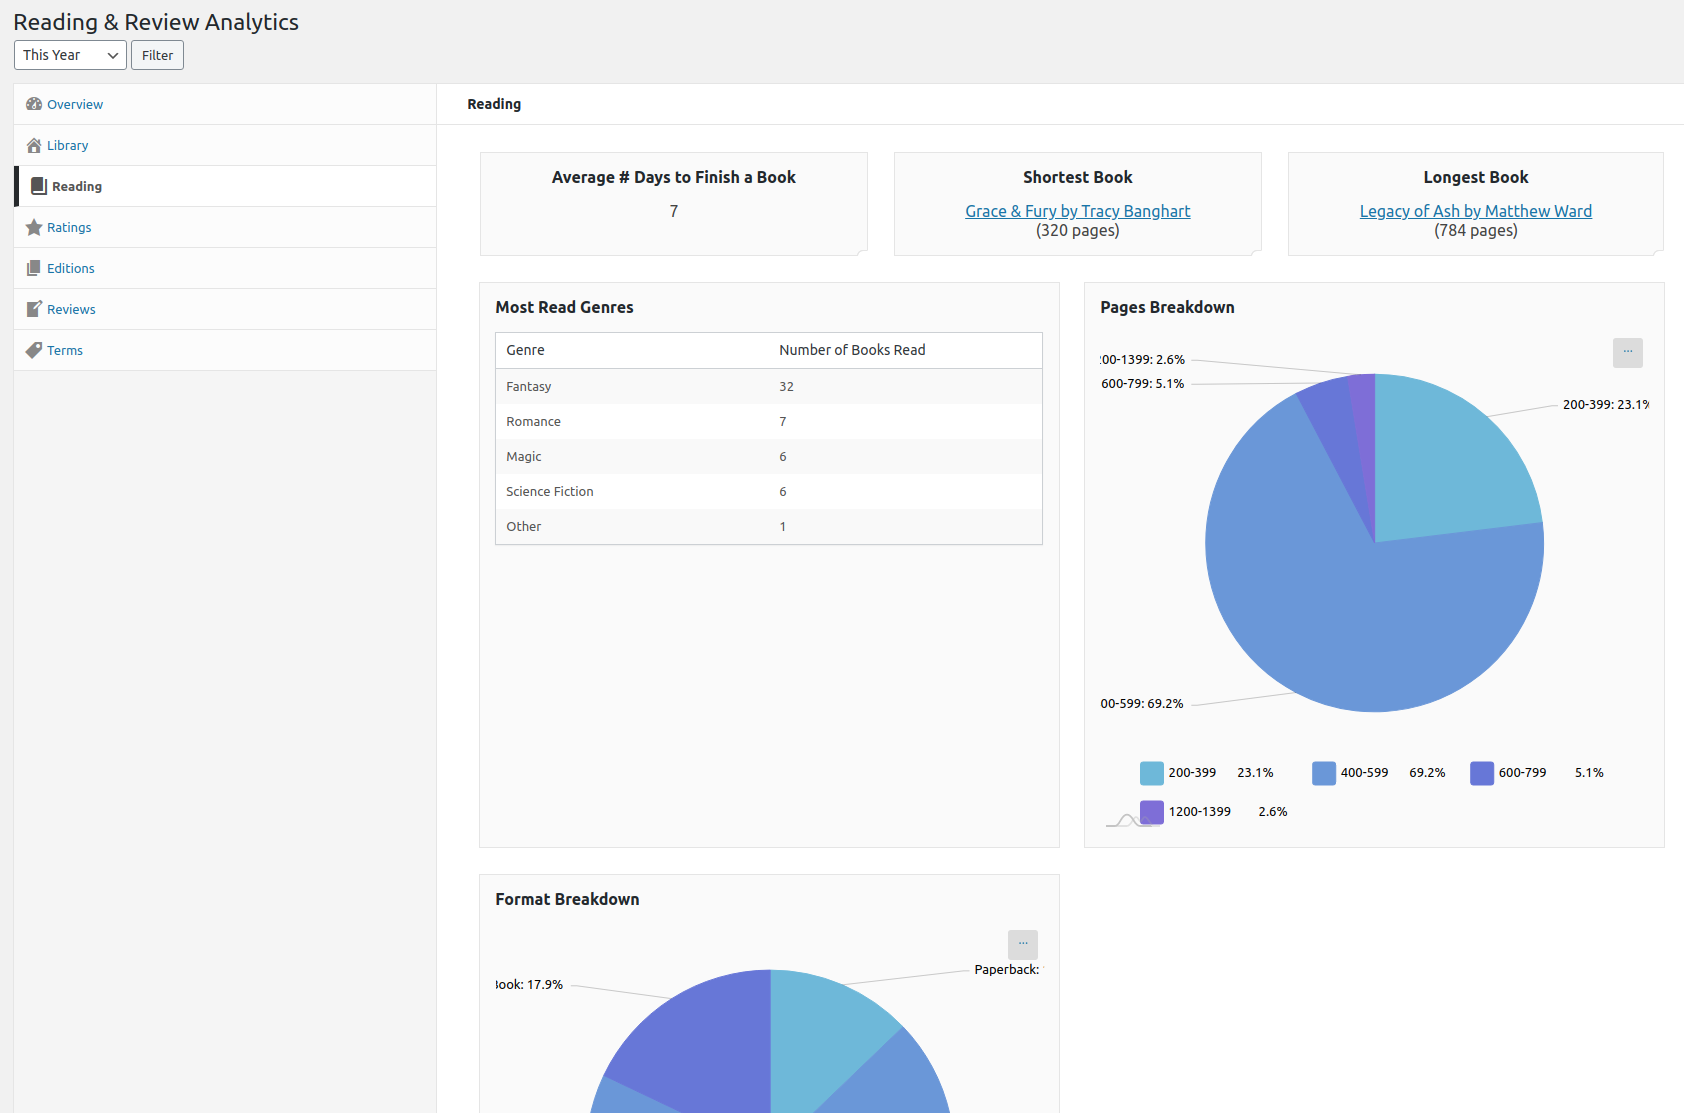Click the Filter button

[x=157, y=55]
